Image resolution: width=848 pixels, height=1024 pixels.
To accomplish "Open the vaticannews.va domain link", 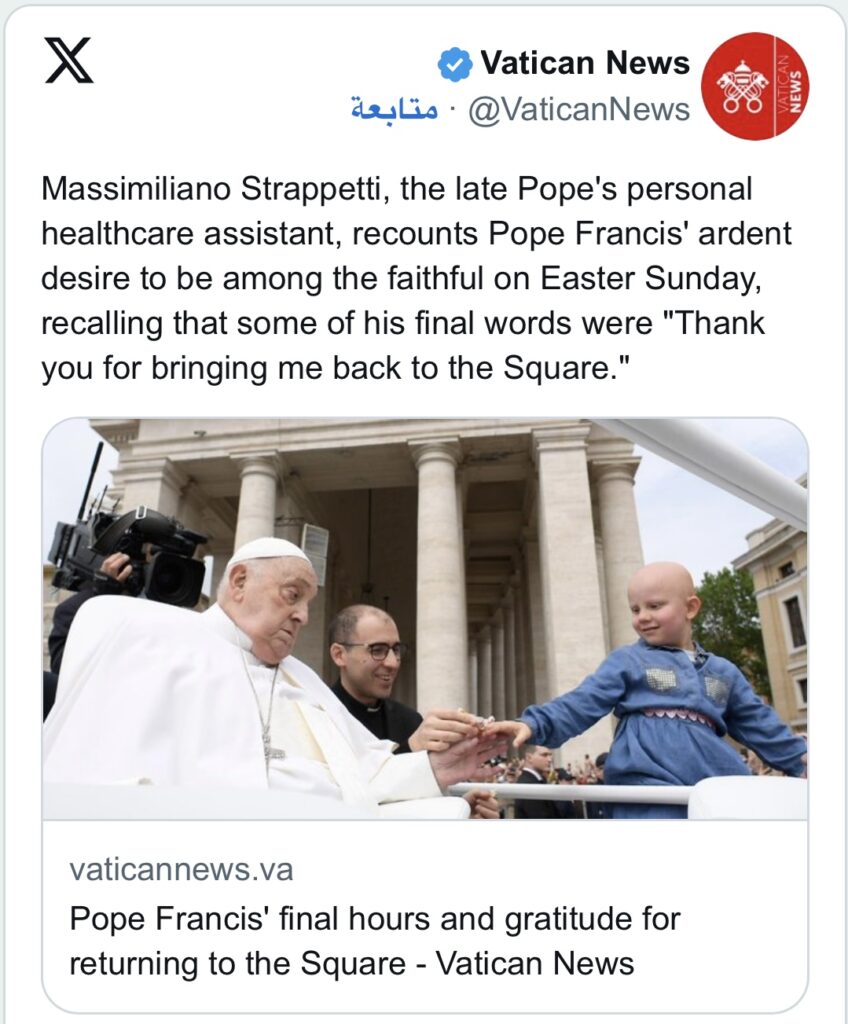I will point(181,869).
